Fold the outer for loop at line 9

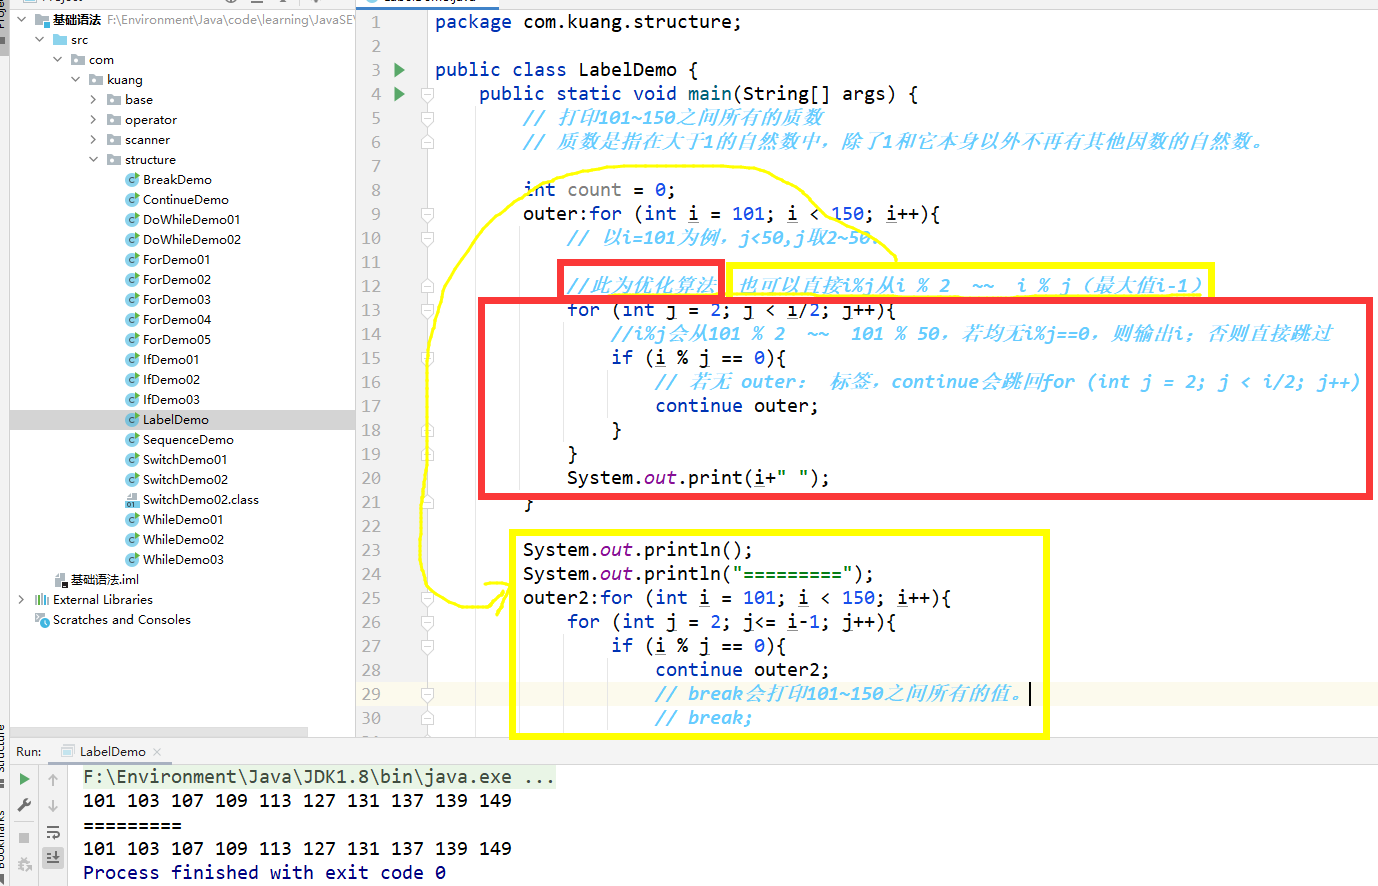pos(427,214)
